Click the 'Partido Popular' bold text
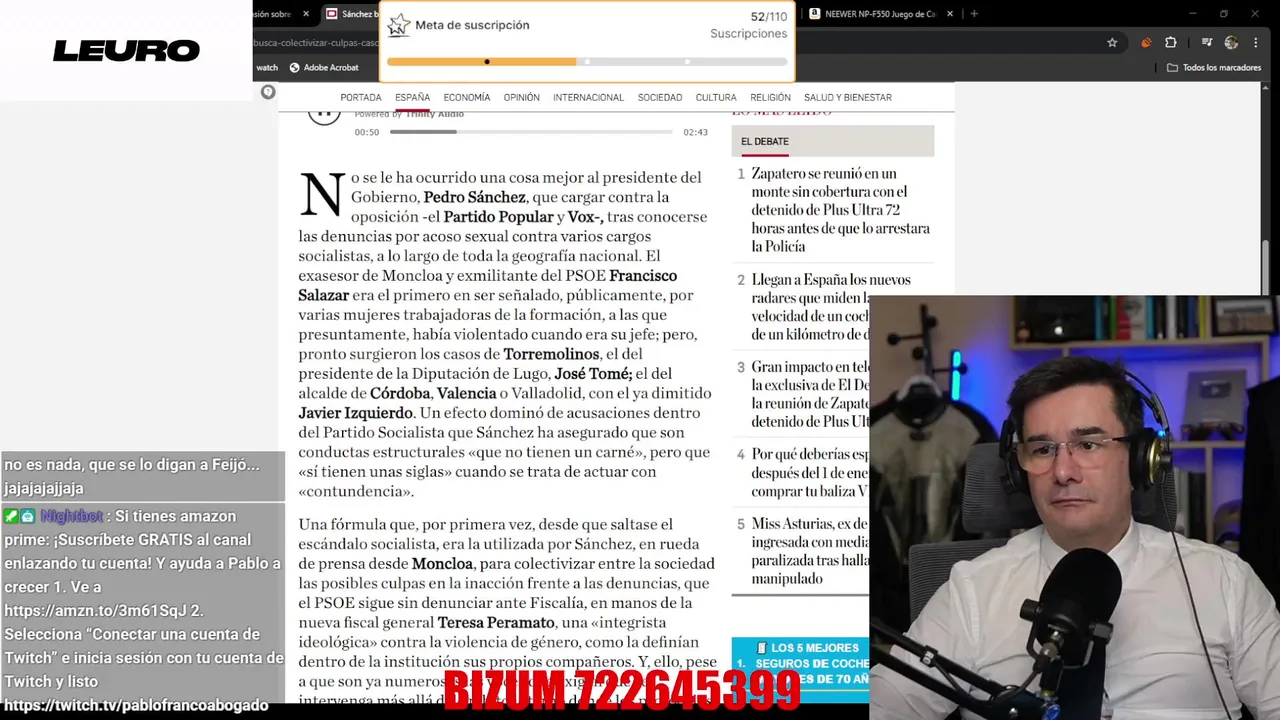 coord(498,217)
